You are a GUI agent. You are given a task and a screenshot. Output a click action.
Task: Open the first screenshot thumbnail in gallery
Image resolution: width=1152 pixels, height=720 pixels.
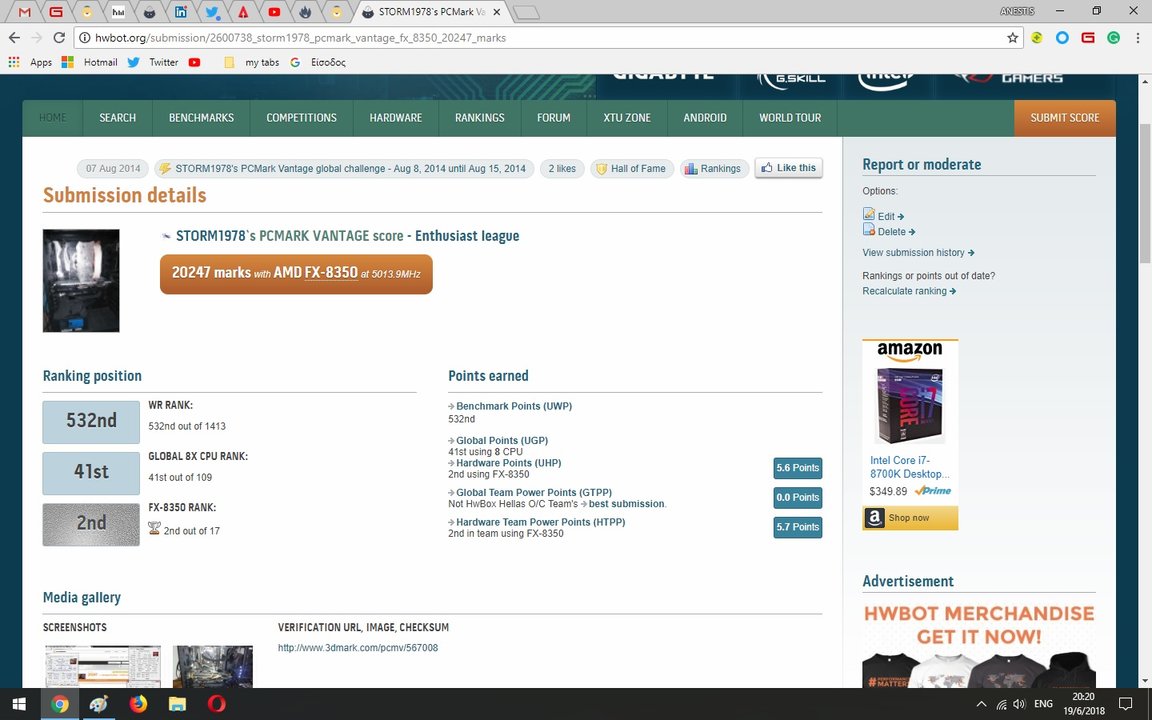[x=103, y=666]
